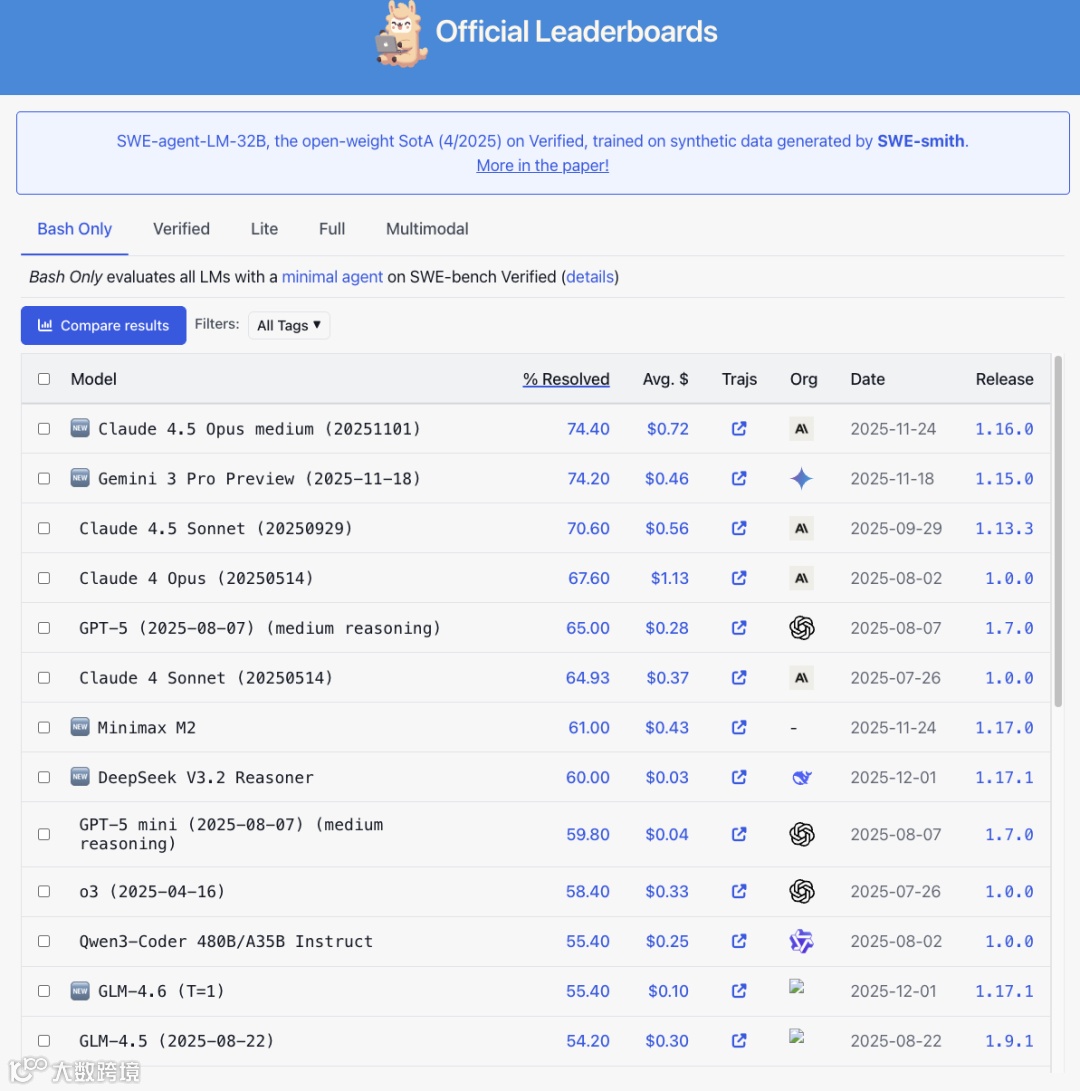1080x1091 pixels.
Task: Click the $0.03 average cost value
Action: coord(667,777)
